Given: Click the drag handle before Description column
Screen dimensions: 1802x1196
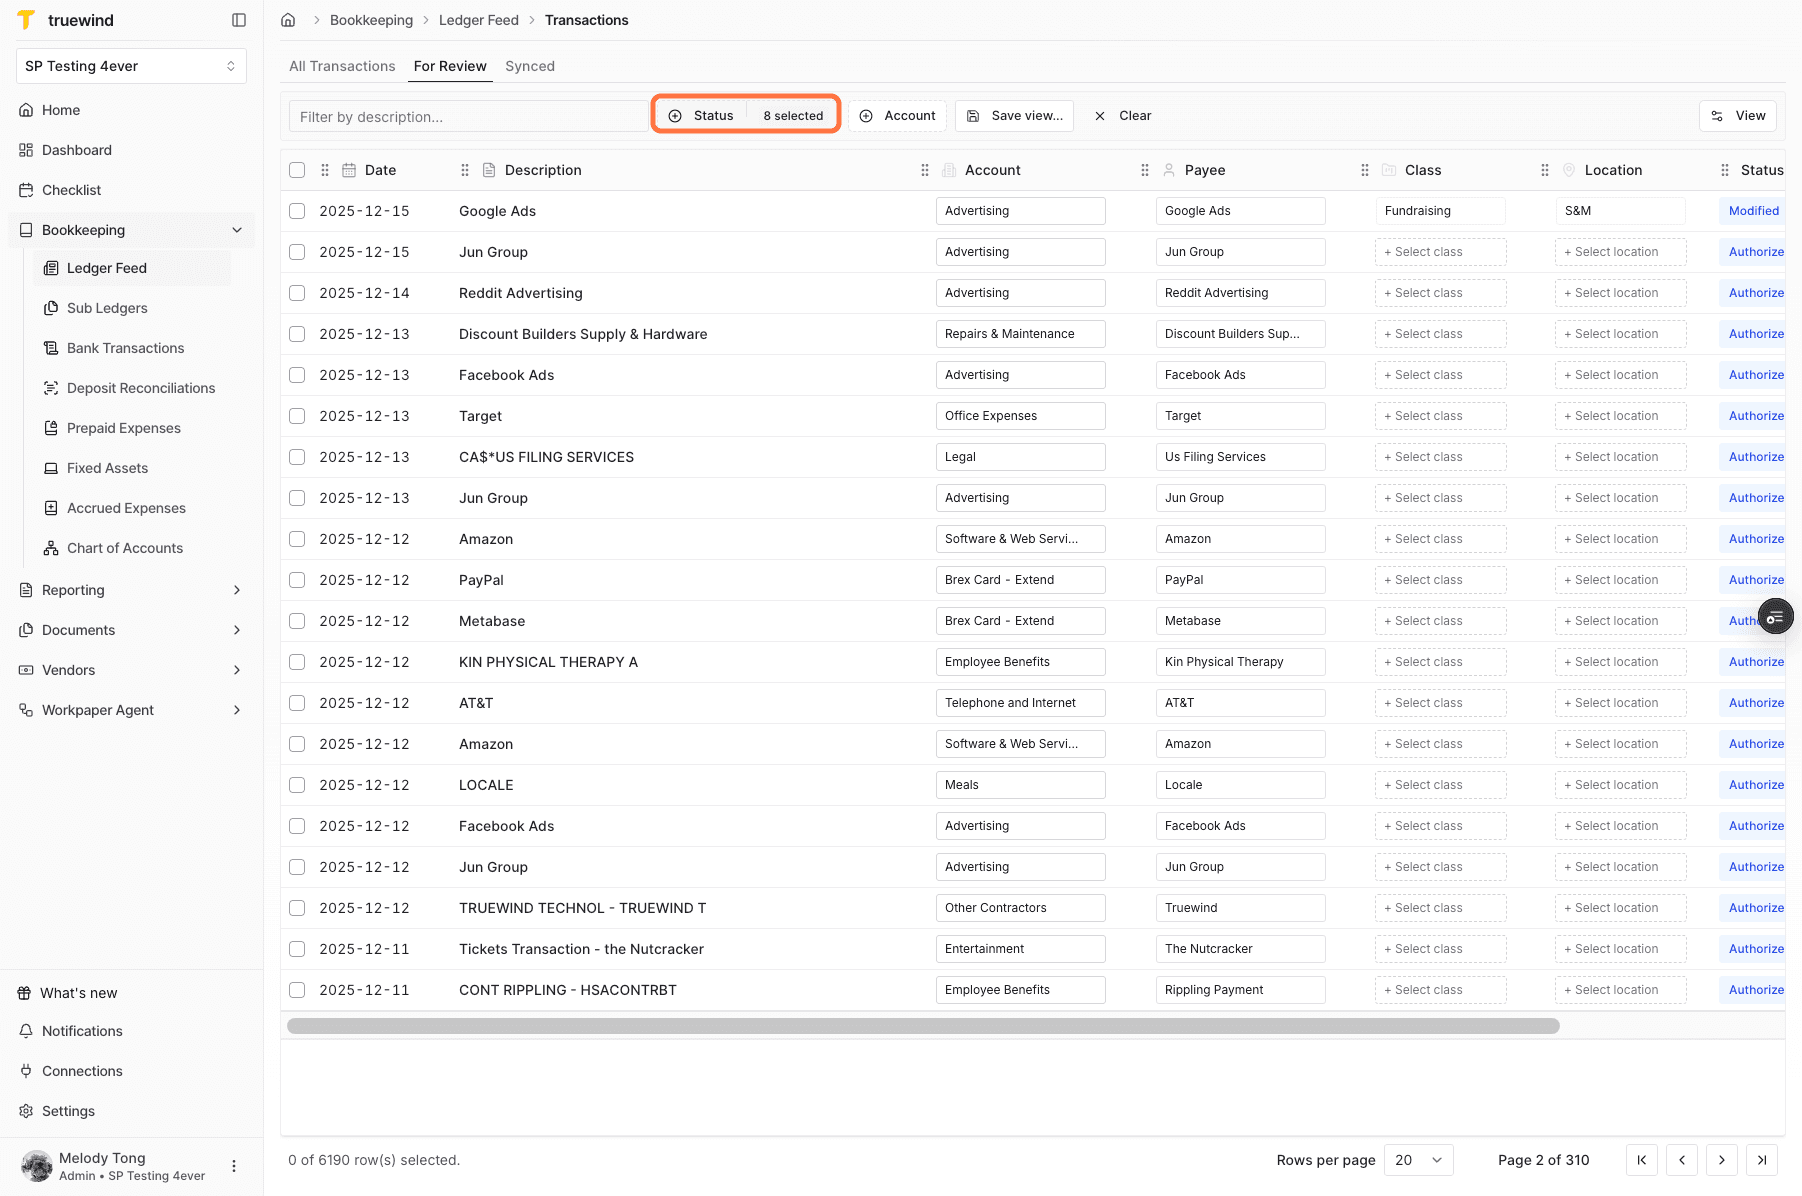Looking at the screenshot, I should pyautogui.click(x=465, y=170).
